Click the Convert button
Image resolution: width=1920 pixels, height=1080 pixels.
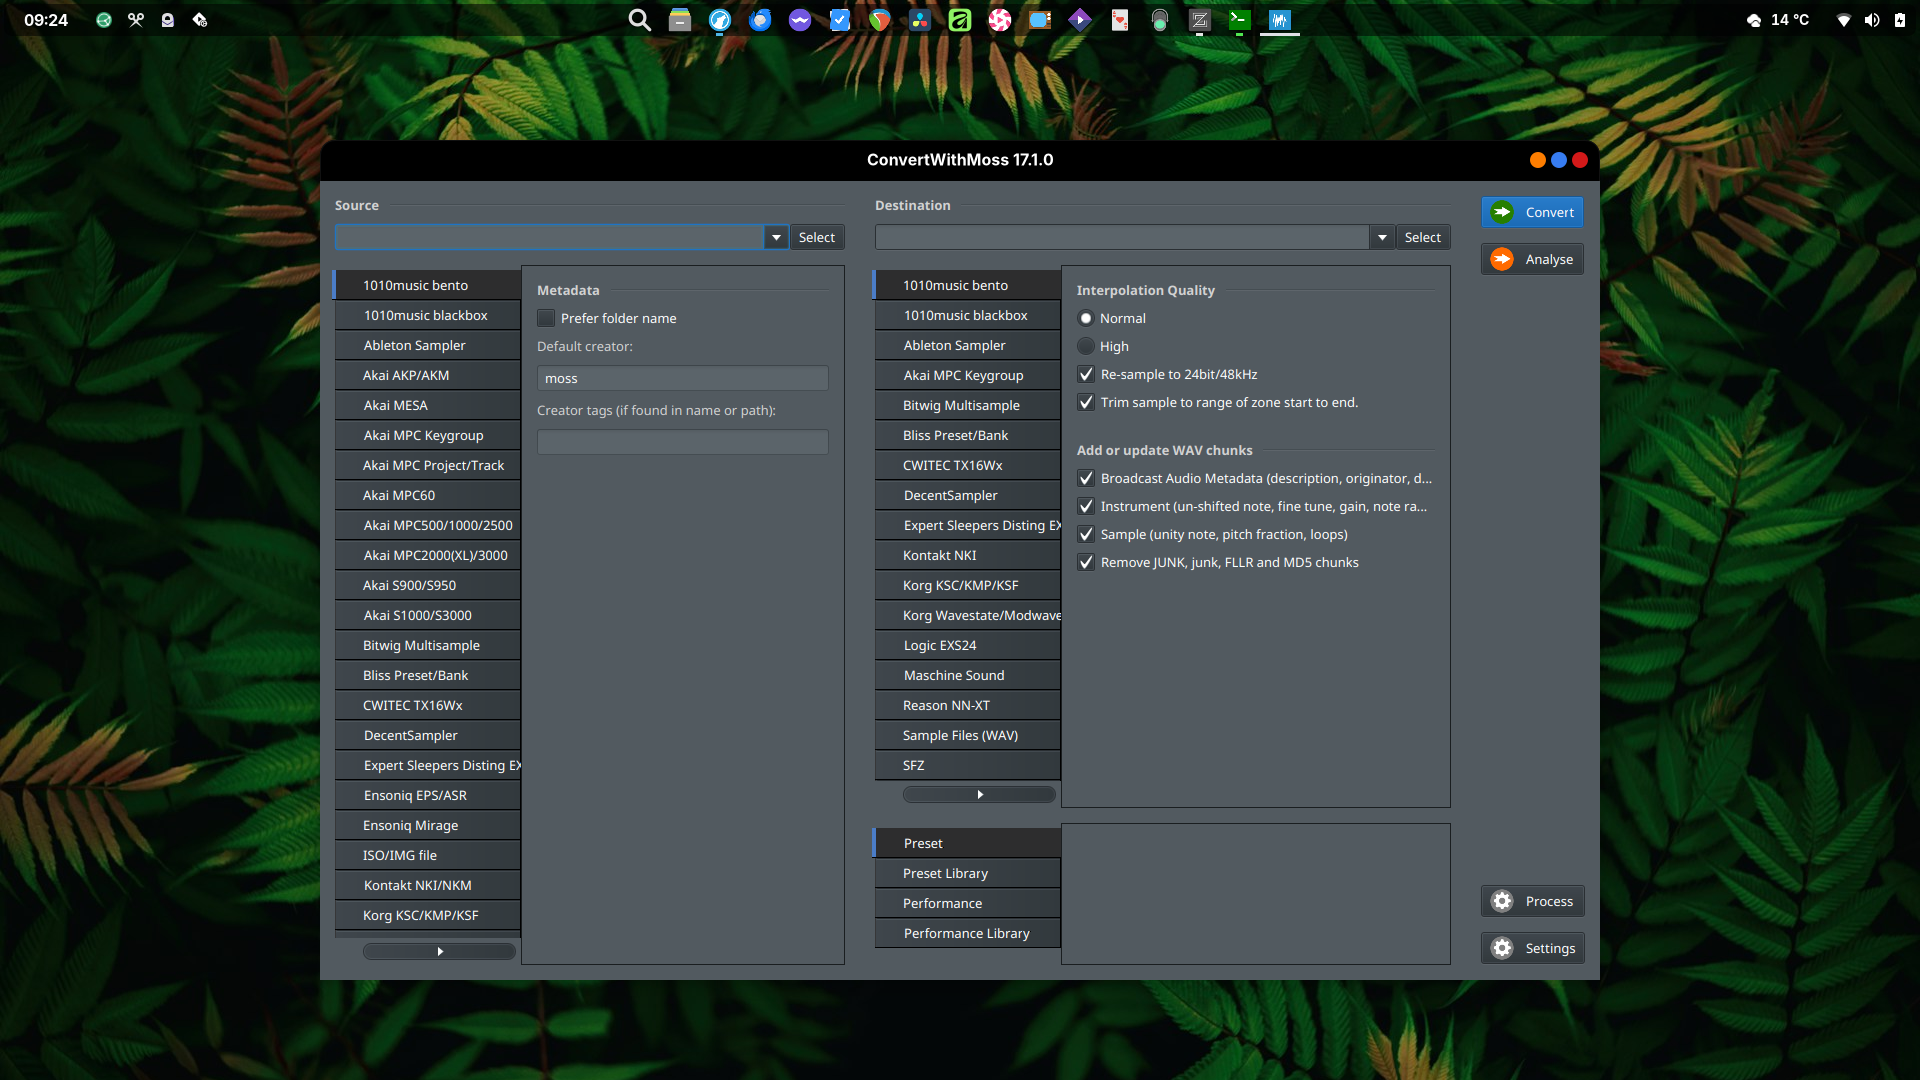(x=1532, y=212)
